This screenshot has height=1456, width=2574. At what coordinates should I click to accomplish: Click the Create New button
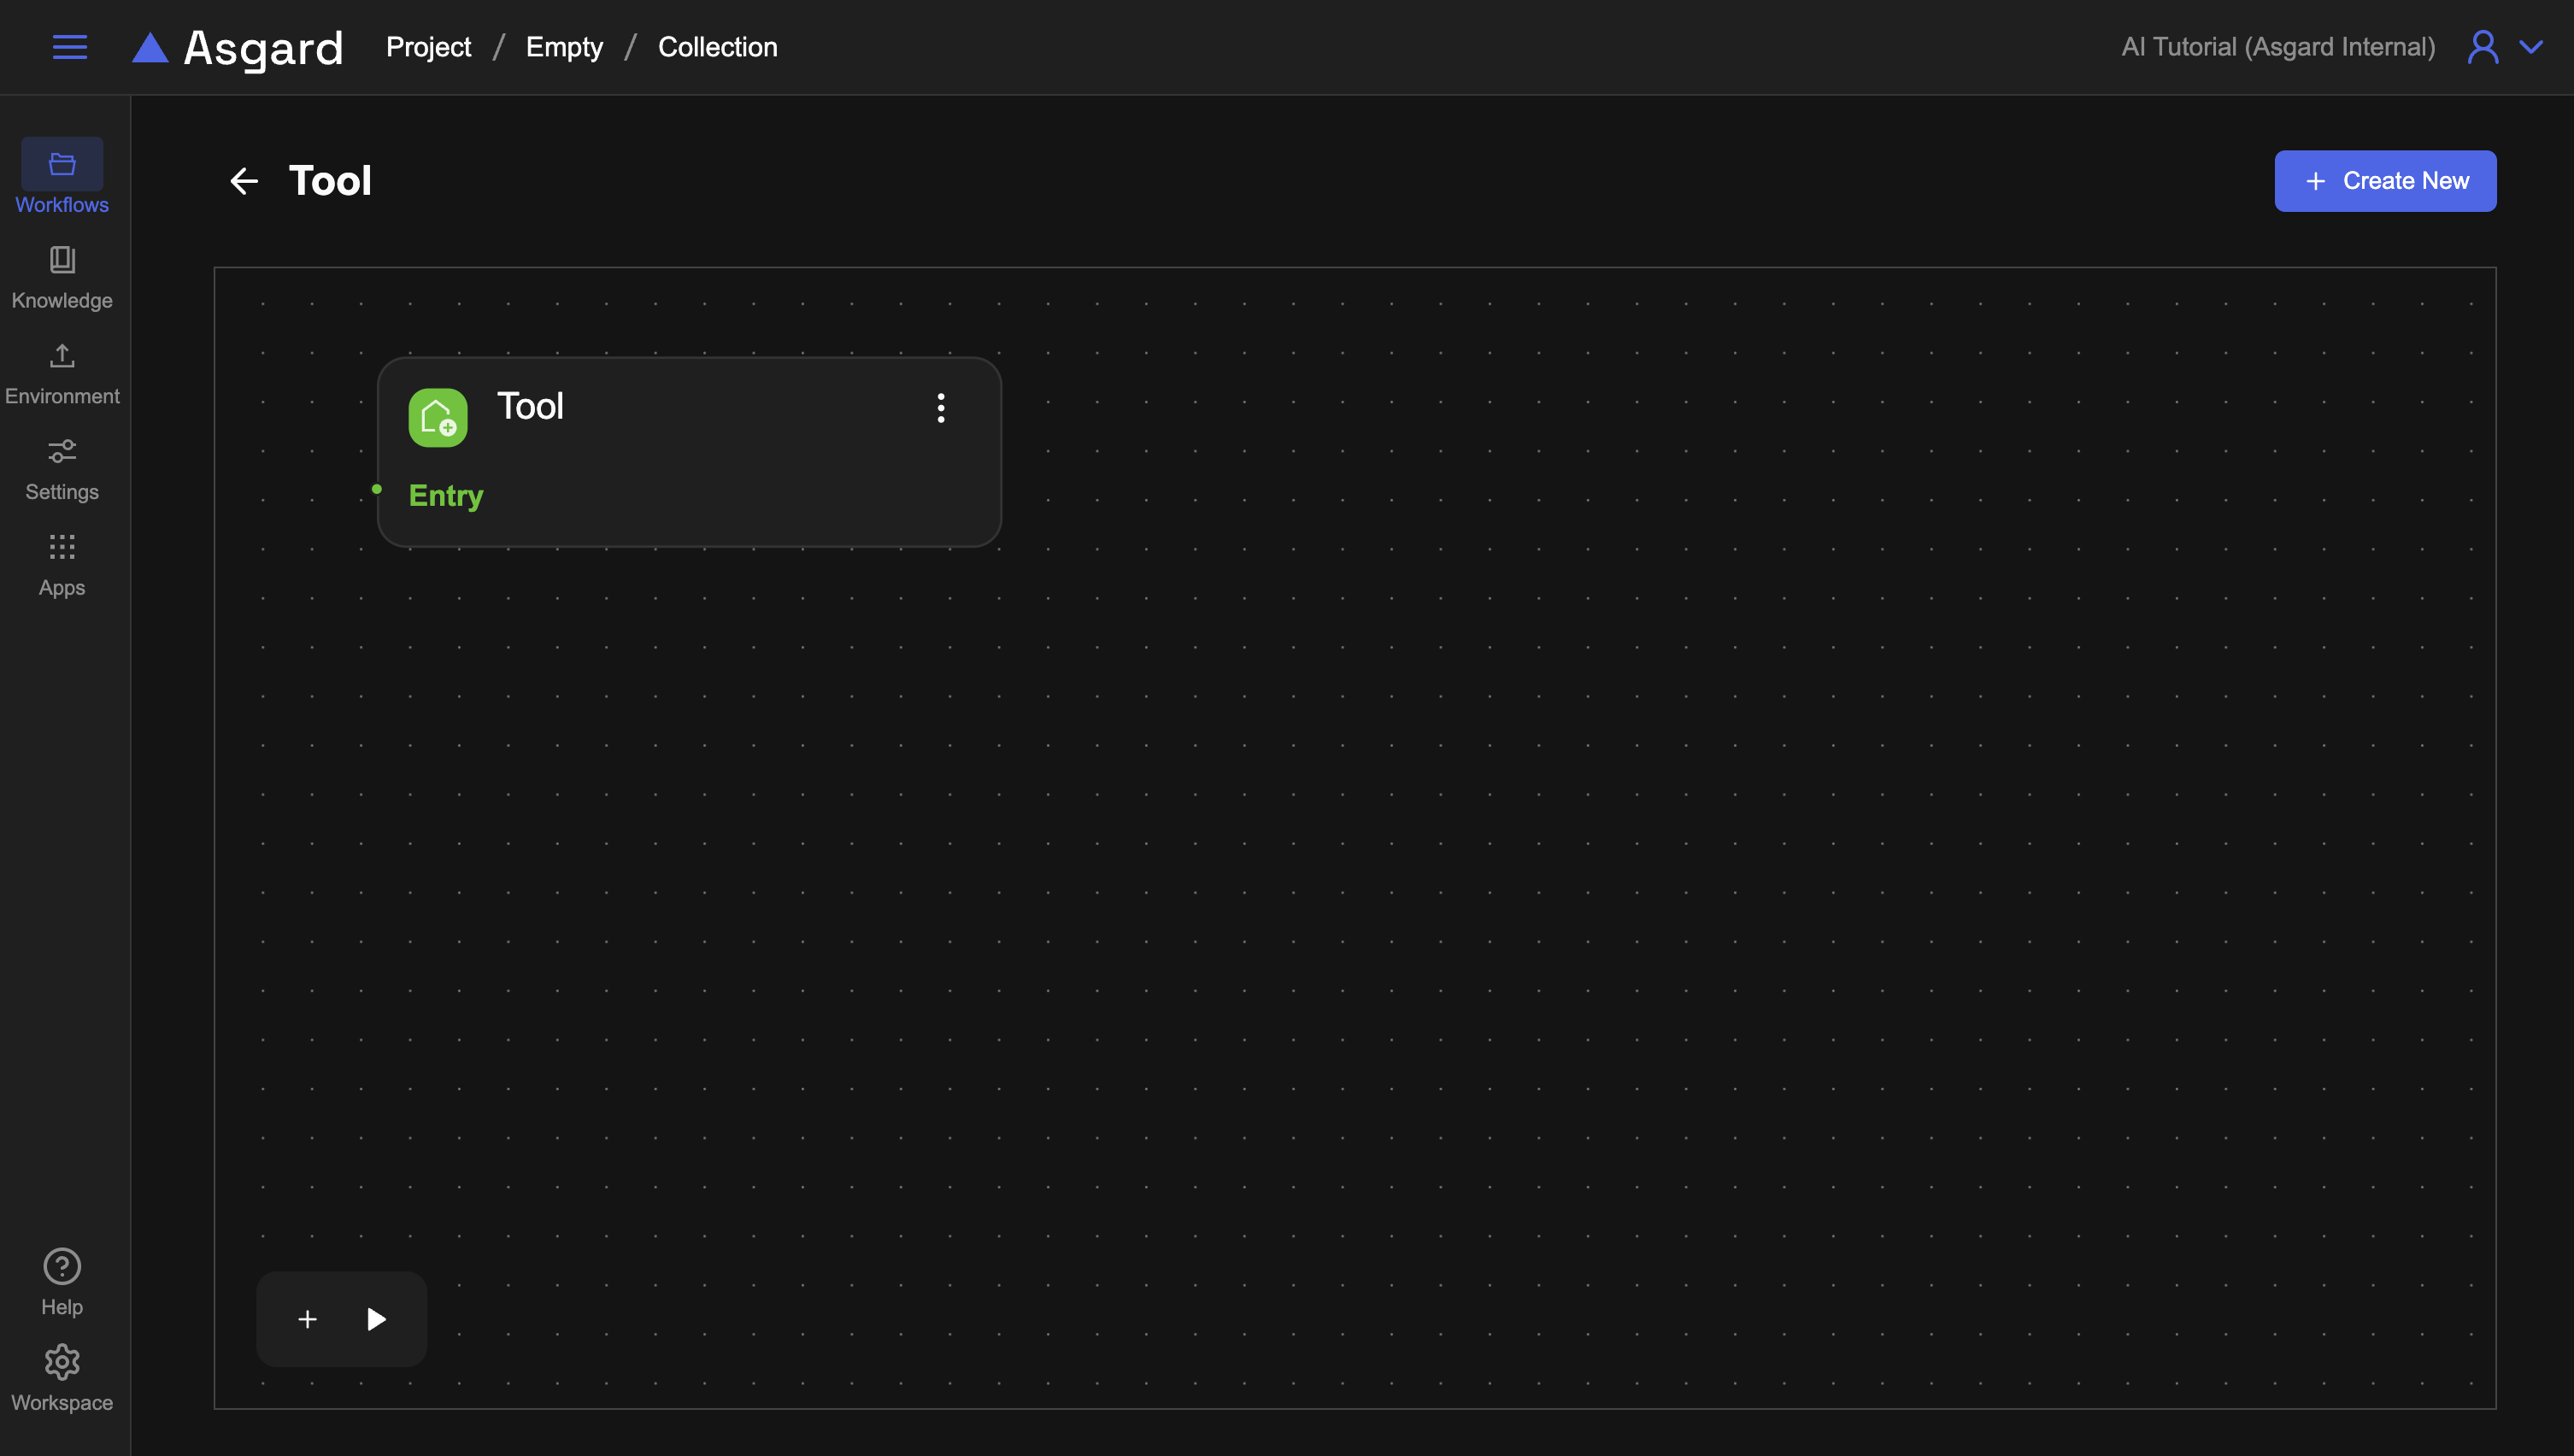(x=2385, y=181)
